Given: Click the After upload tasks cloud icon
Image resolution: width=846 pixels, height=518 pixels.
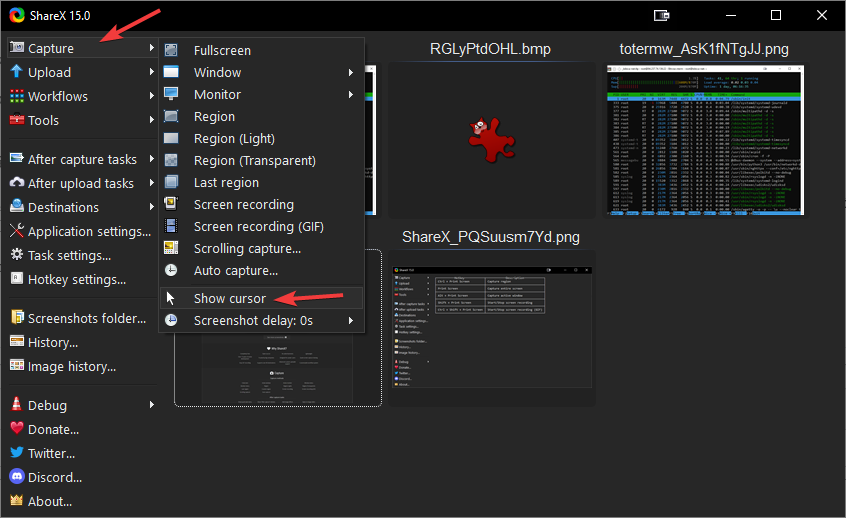Looking at the screenshot, I should coord(17,182).
